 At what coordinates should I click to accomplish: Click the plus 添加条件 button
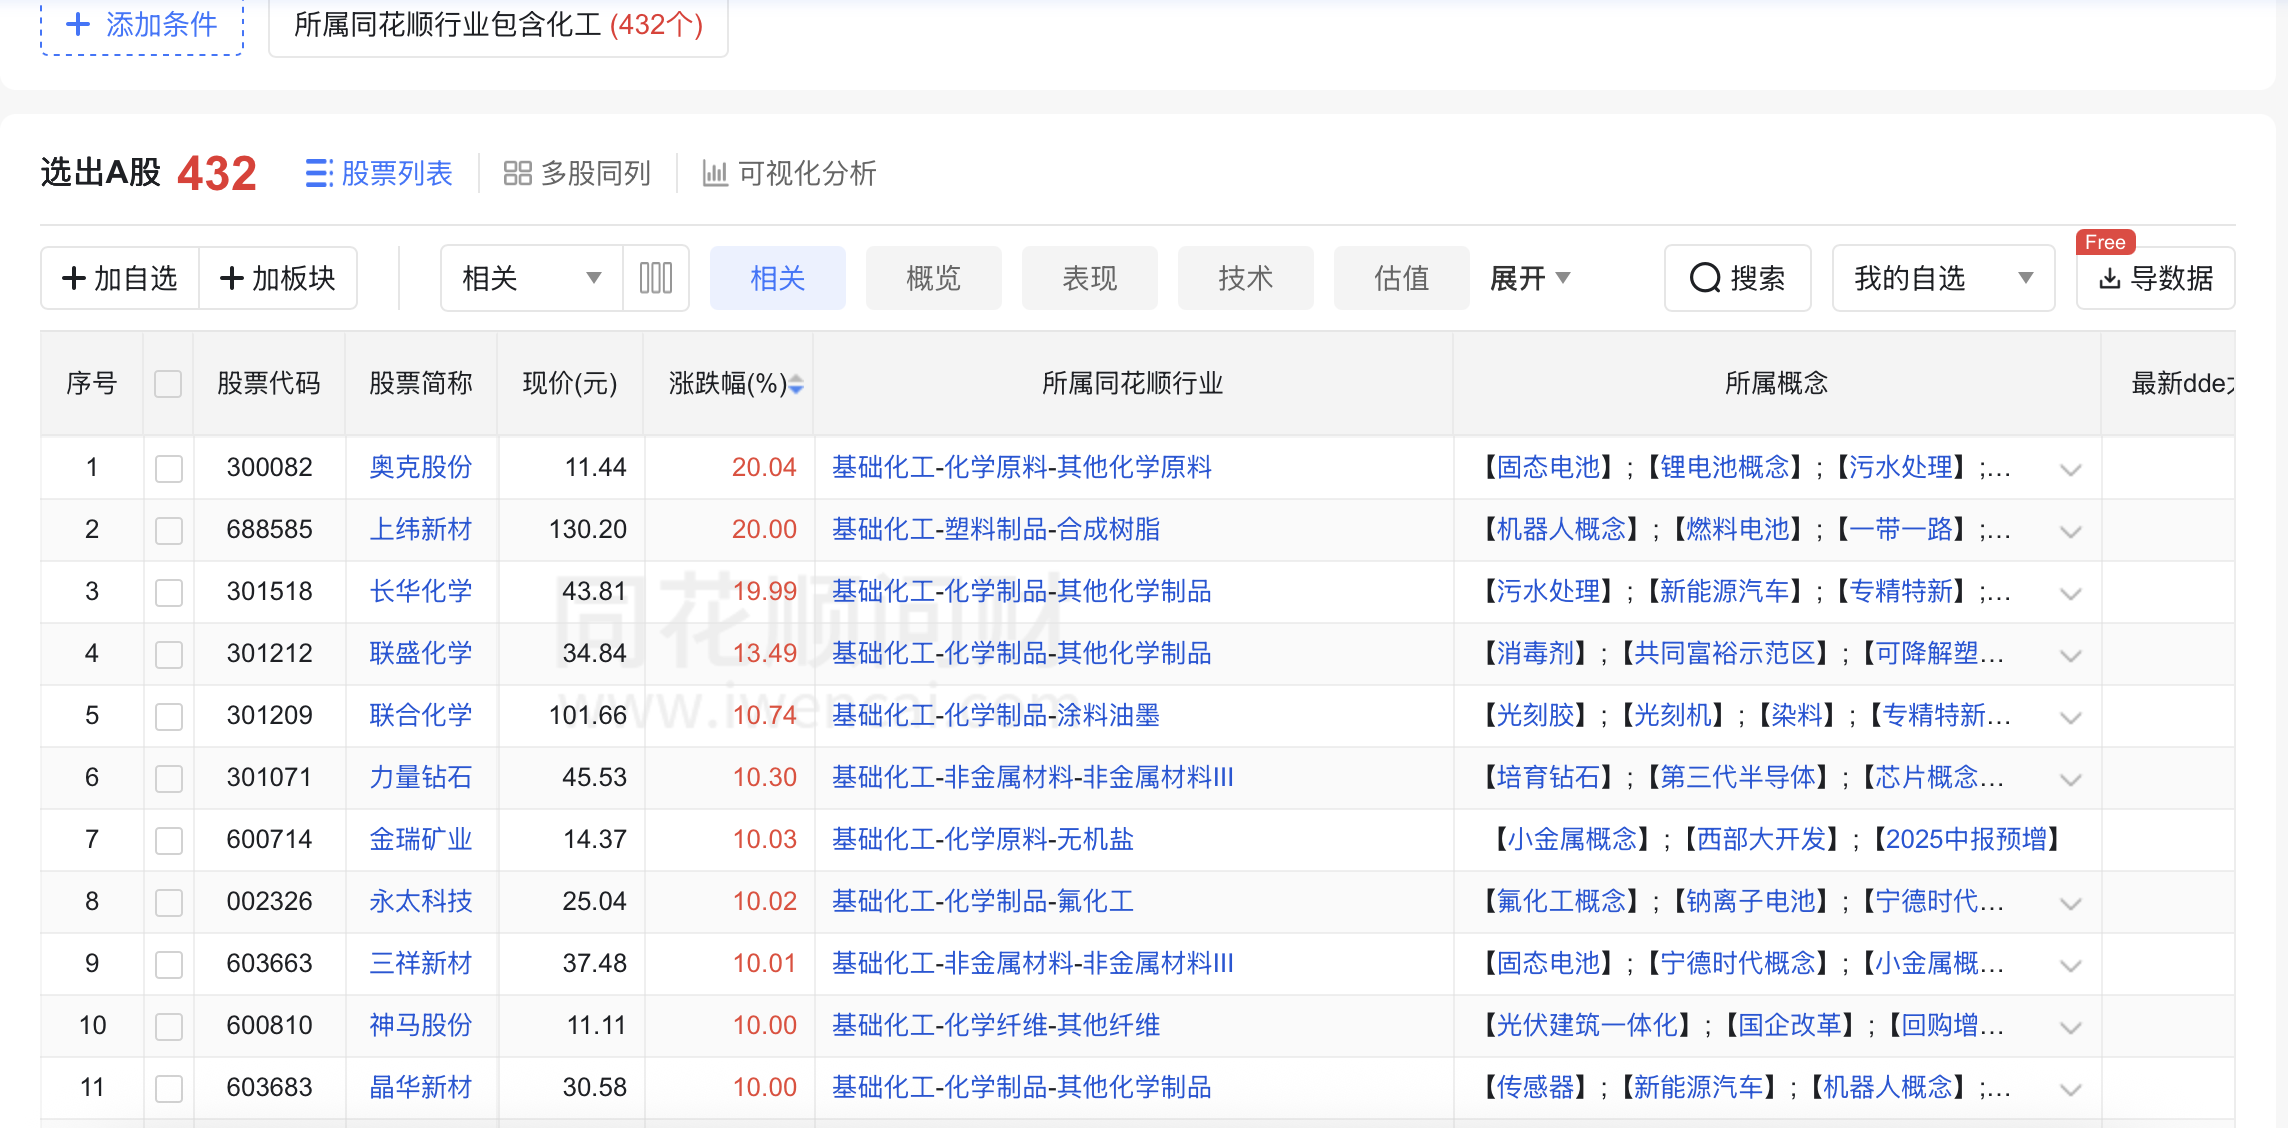pos(142,24)
